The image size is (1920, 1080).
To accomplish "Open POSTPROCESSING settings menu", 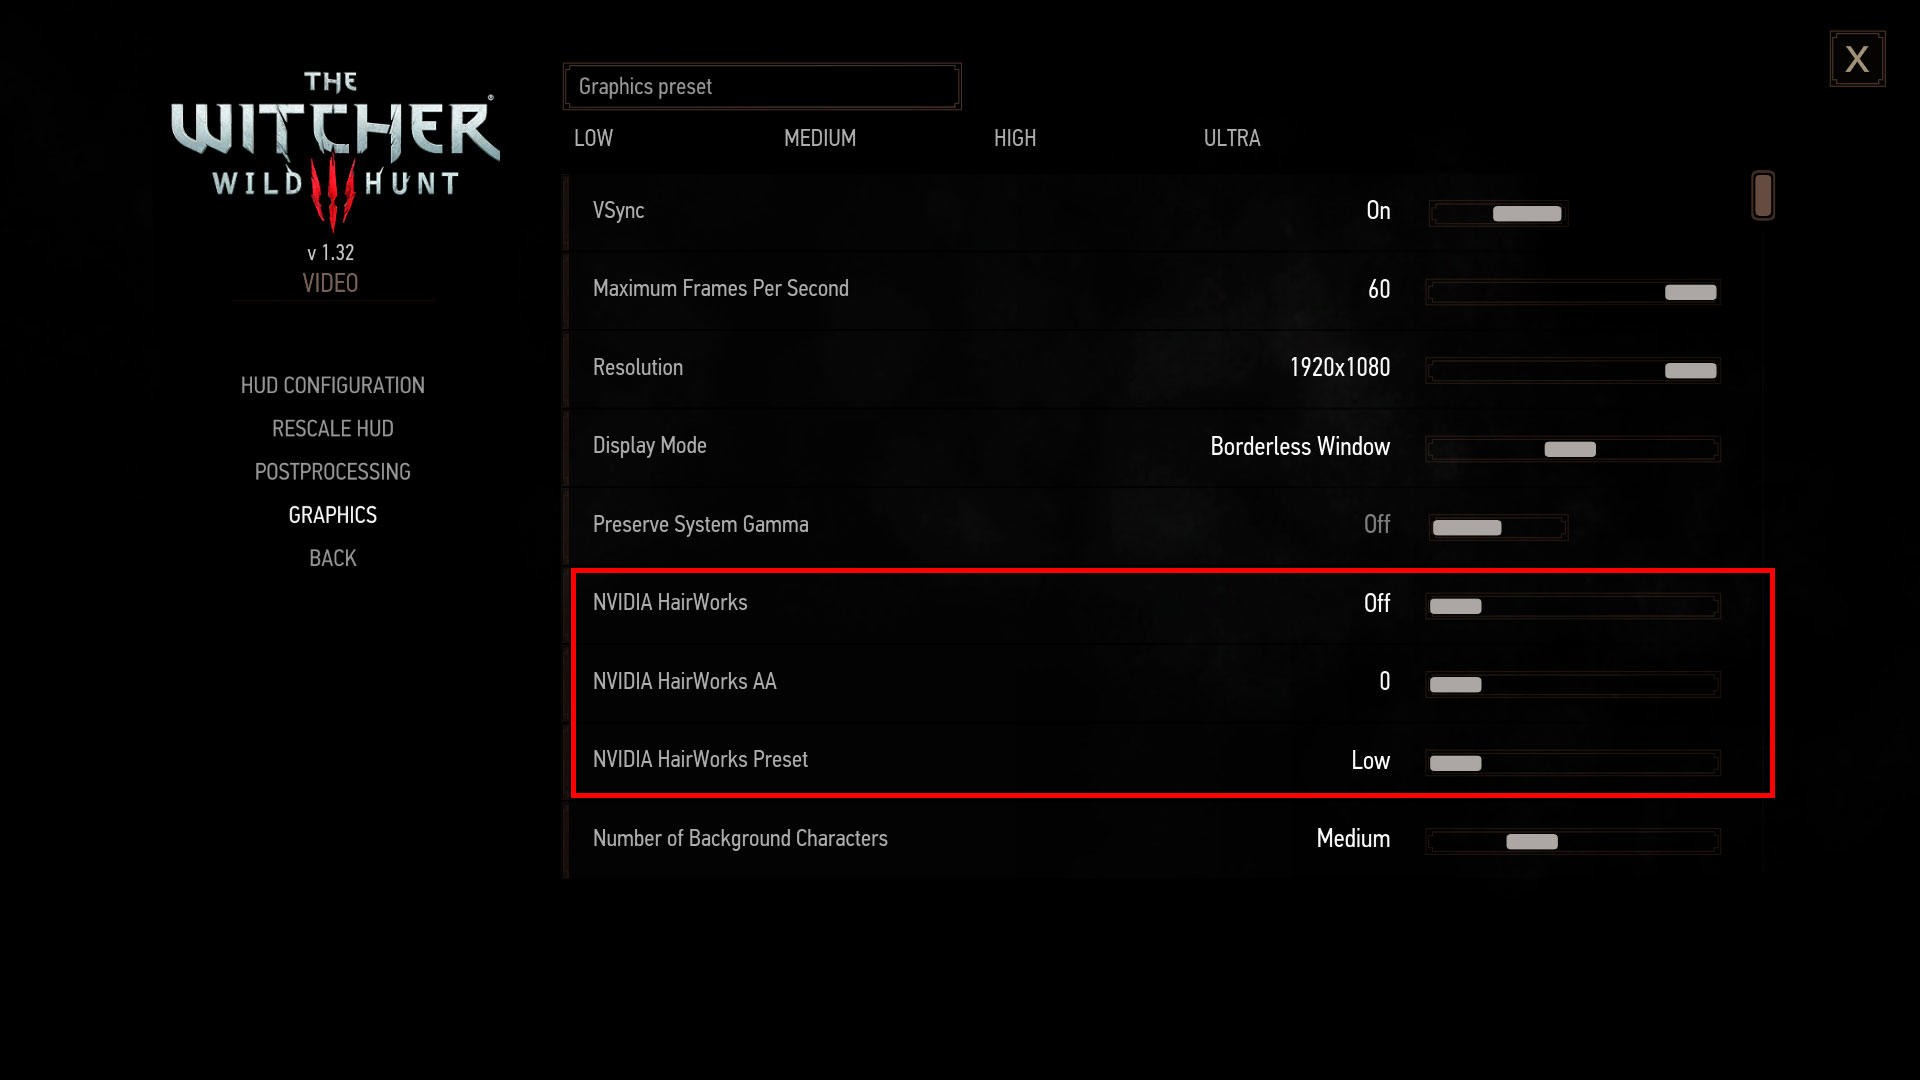I will 332,471.
